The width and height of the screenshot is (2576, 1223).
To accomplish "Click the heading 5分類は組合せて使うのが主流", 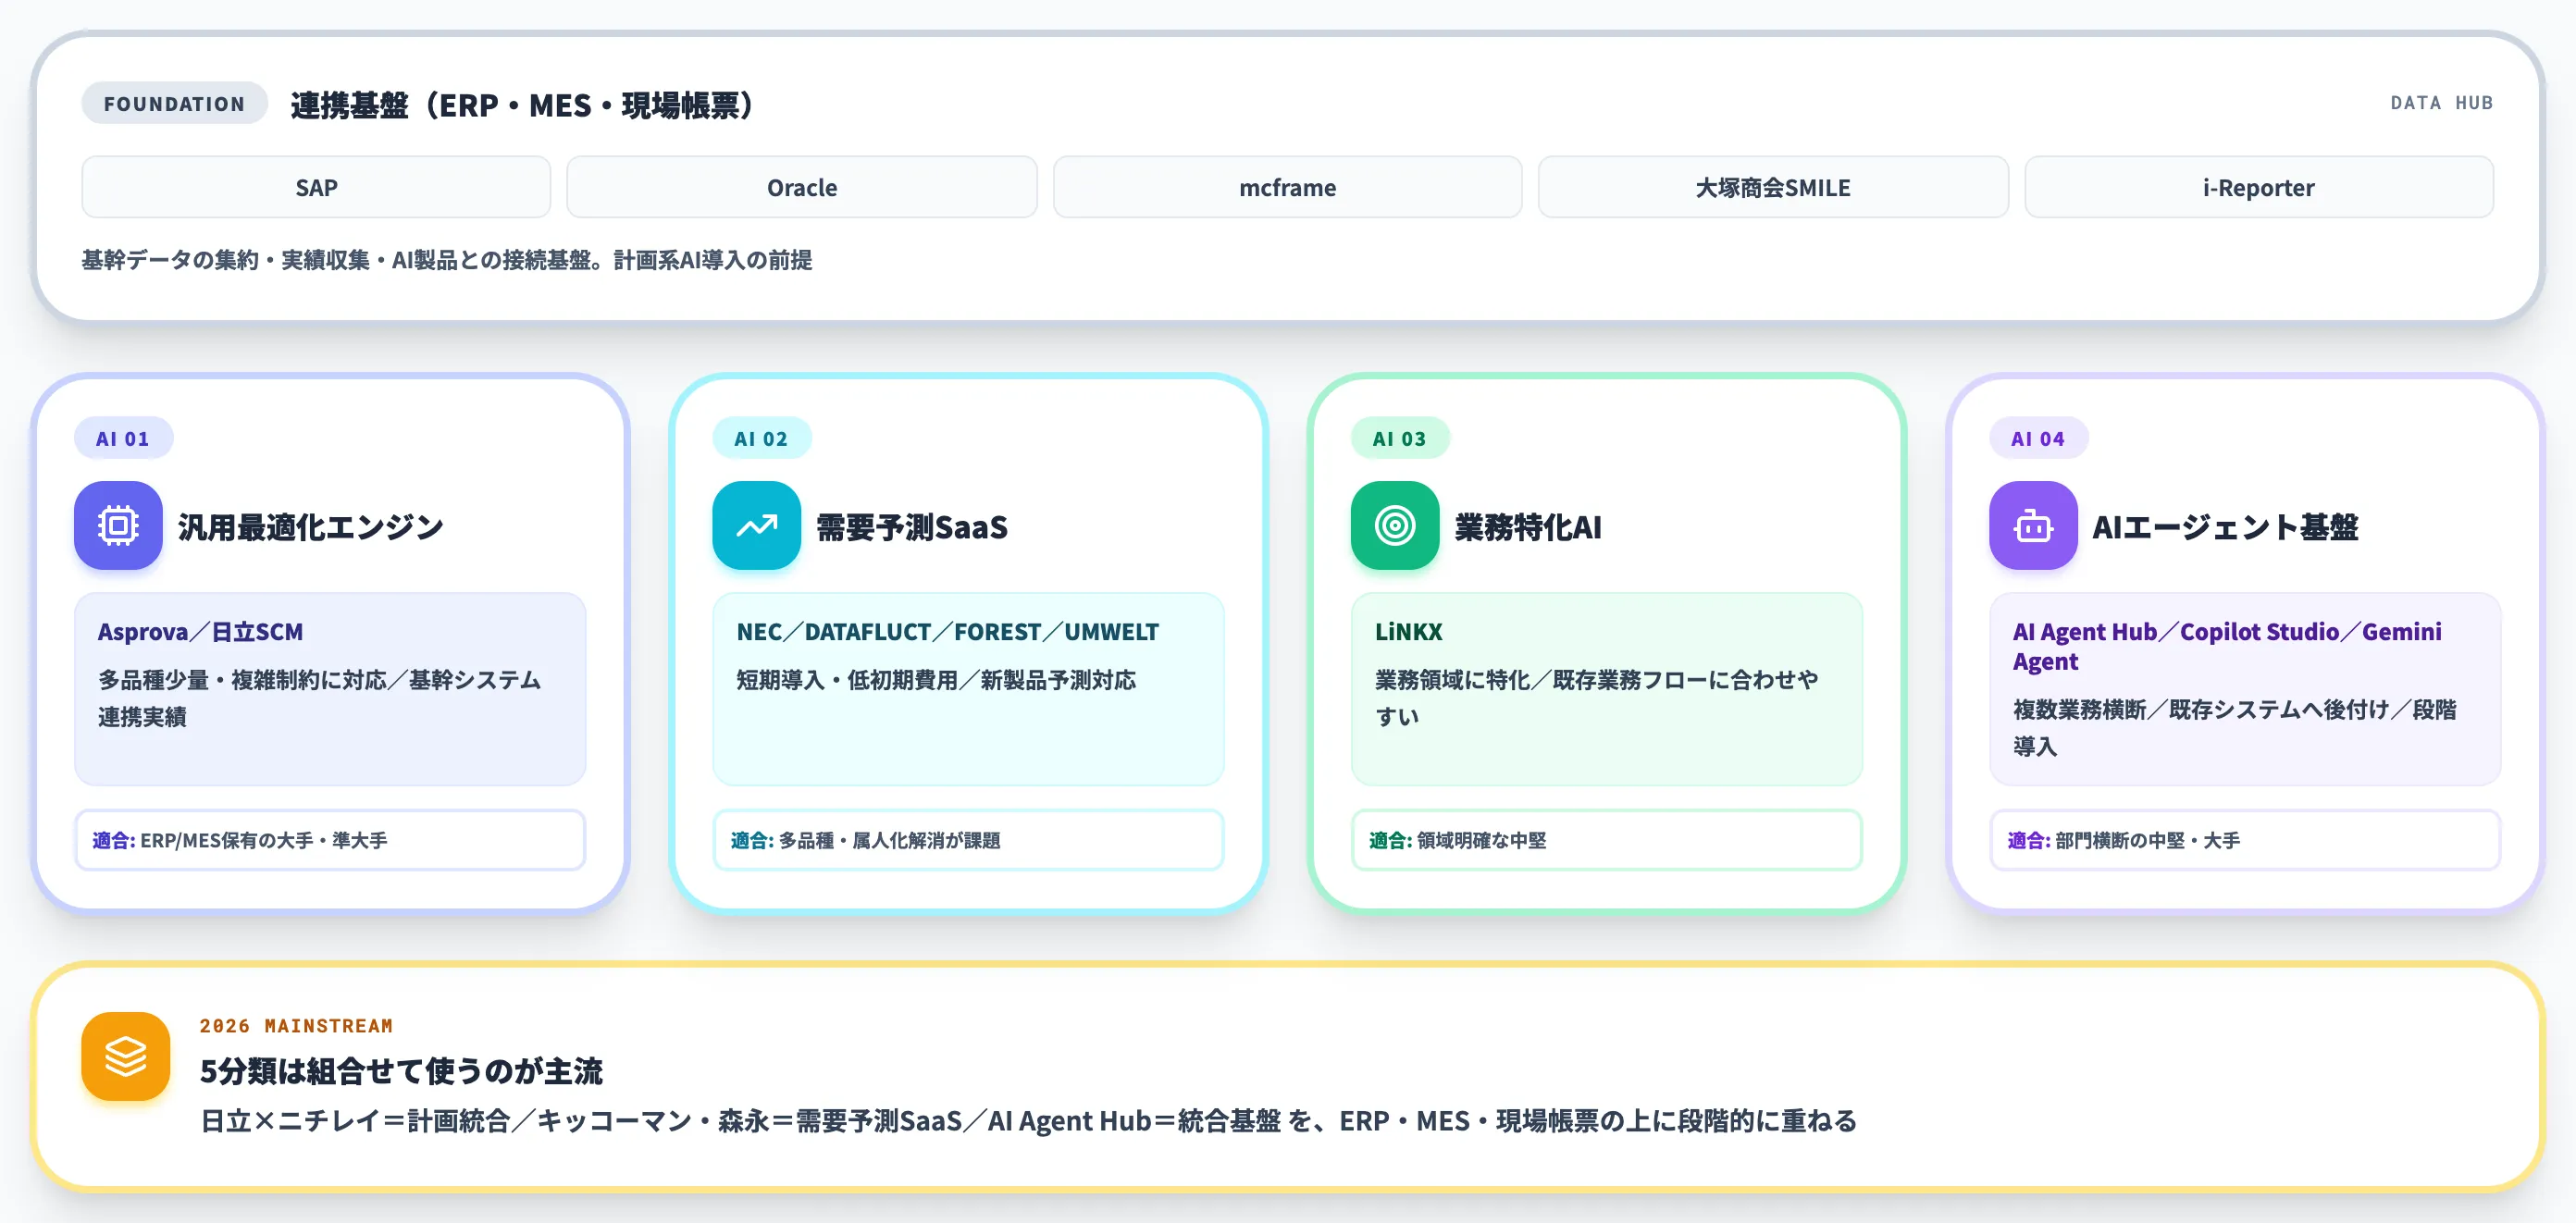I will pos(401,1071).
